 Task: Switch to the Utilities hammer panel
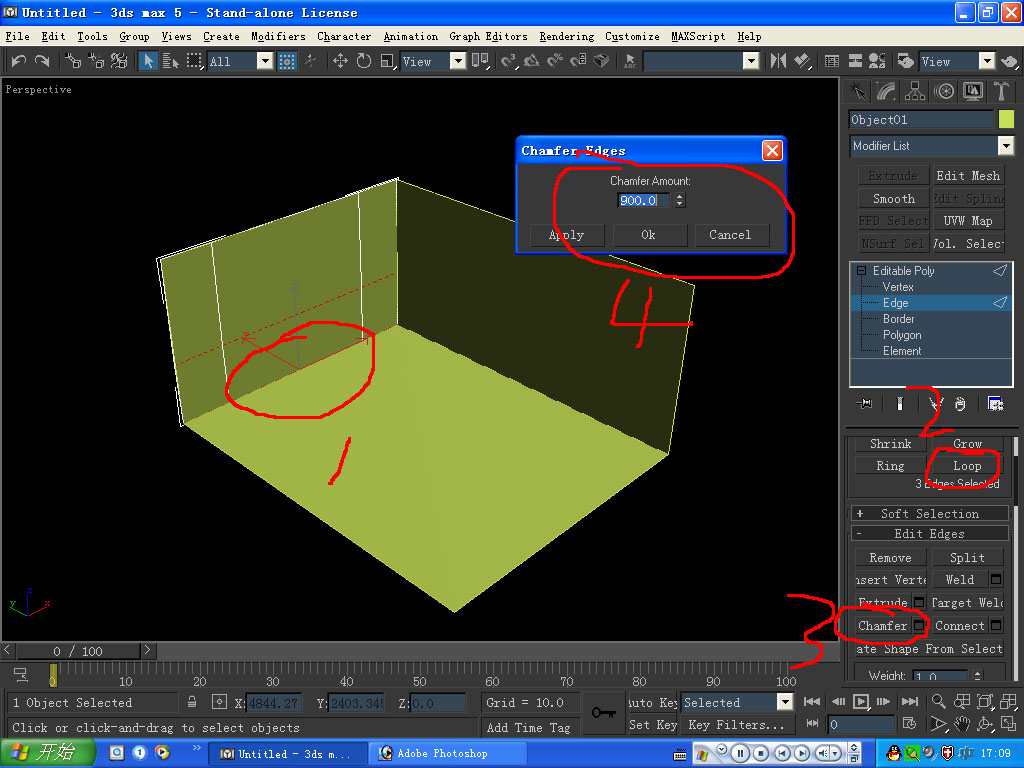pyautogui.click(x=1000, y=91)
